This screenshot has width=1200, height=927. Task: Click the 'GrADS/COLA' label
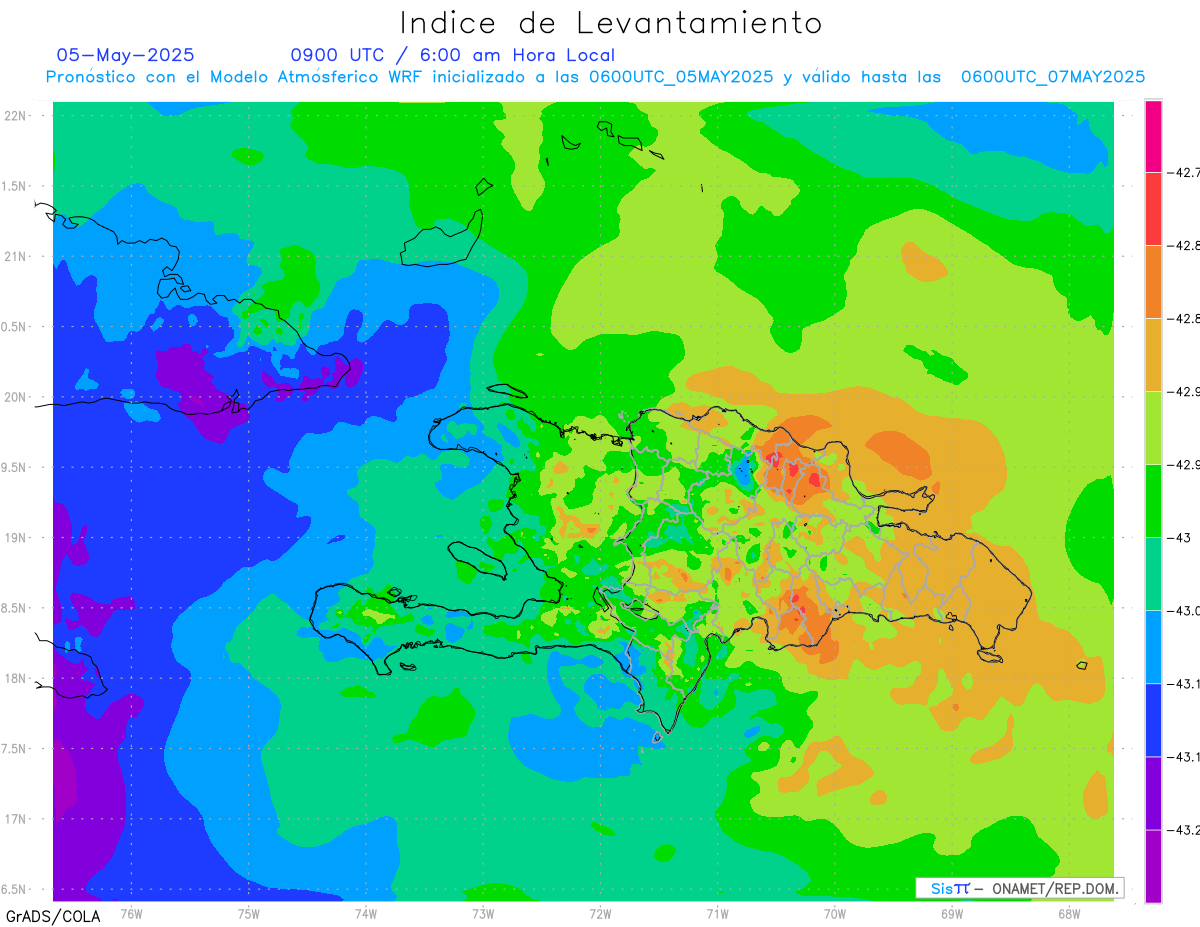click(x=52, y=916)
